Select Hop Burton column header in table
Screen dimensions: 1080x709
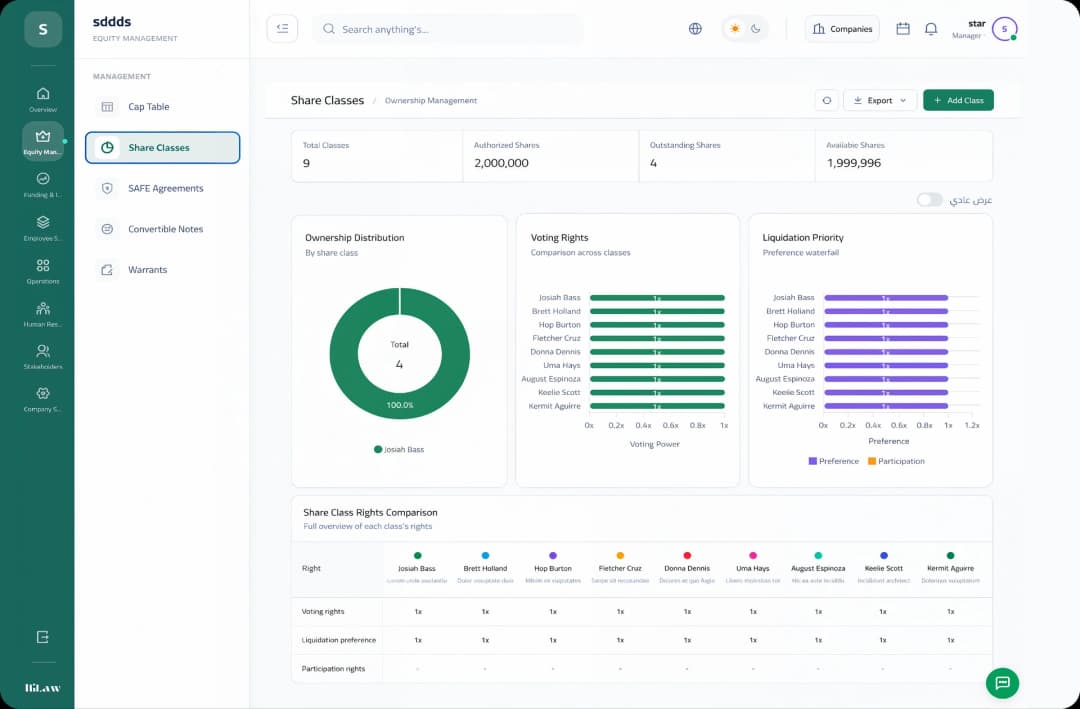552,568
